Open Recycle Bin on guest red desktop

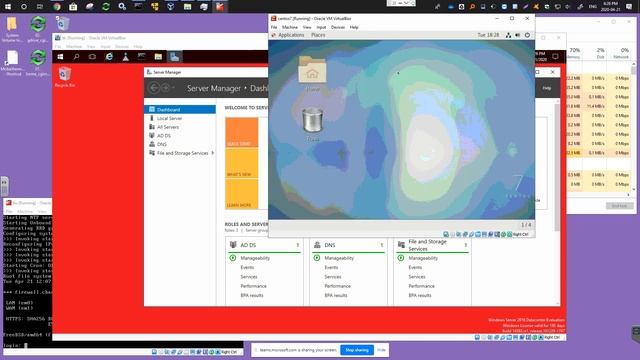tap(65, 78)
